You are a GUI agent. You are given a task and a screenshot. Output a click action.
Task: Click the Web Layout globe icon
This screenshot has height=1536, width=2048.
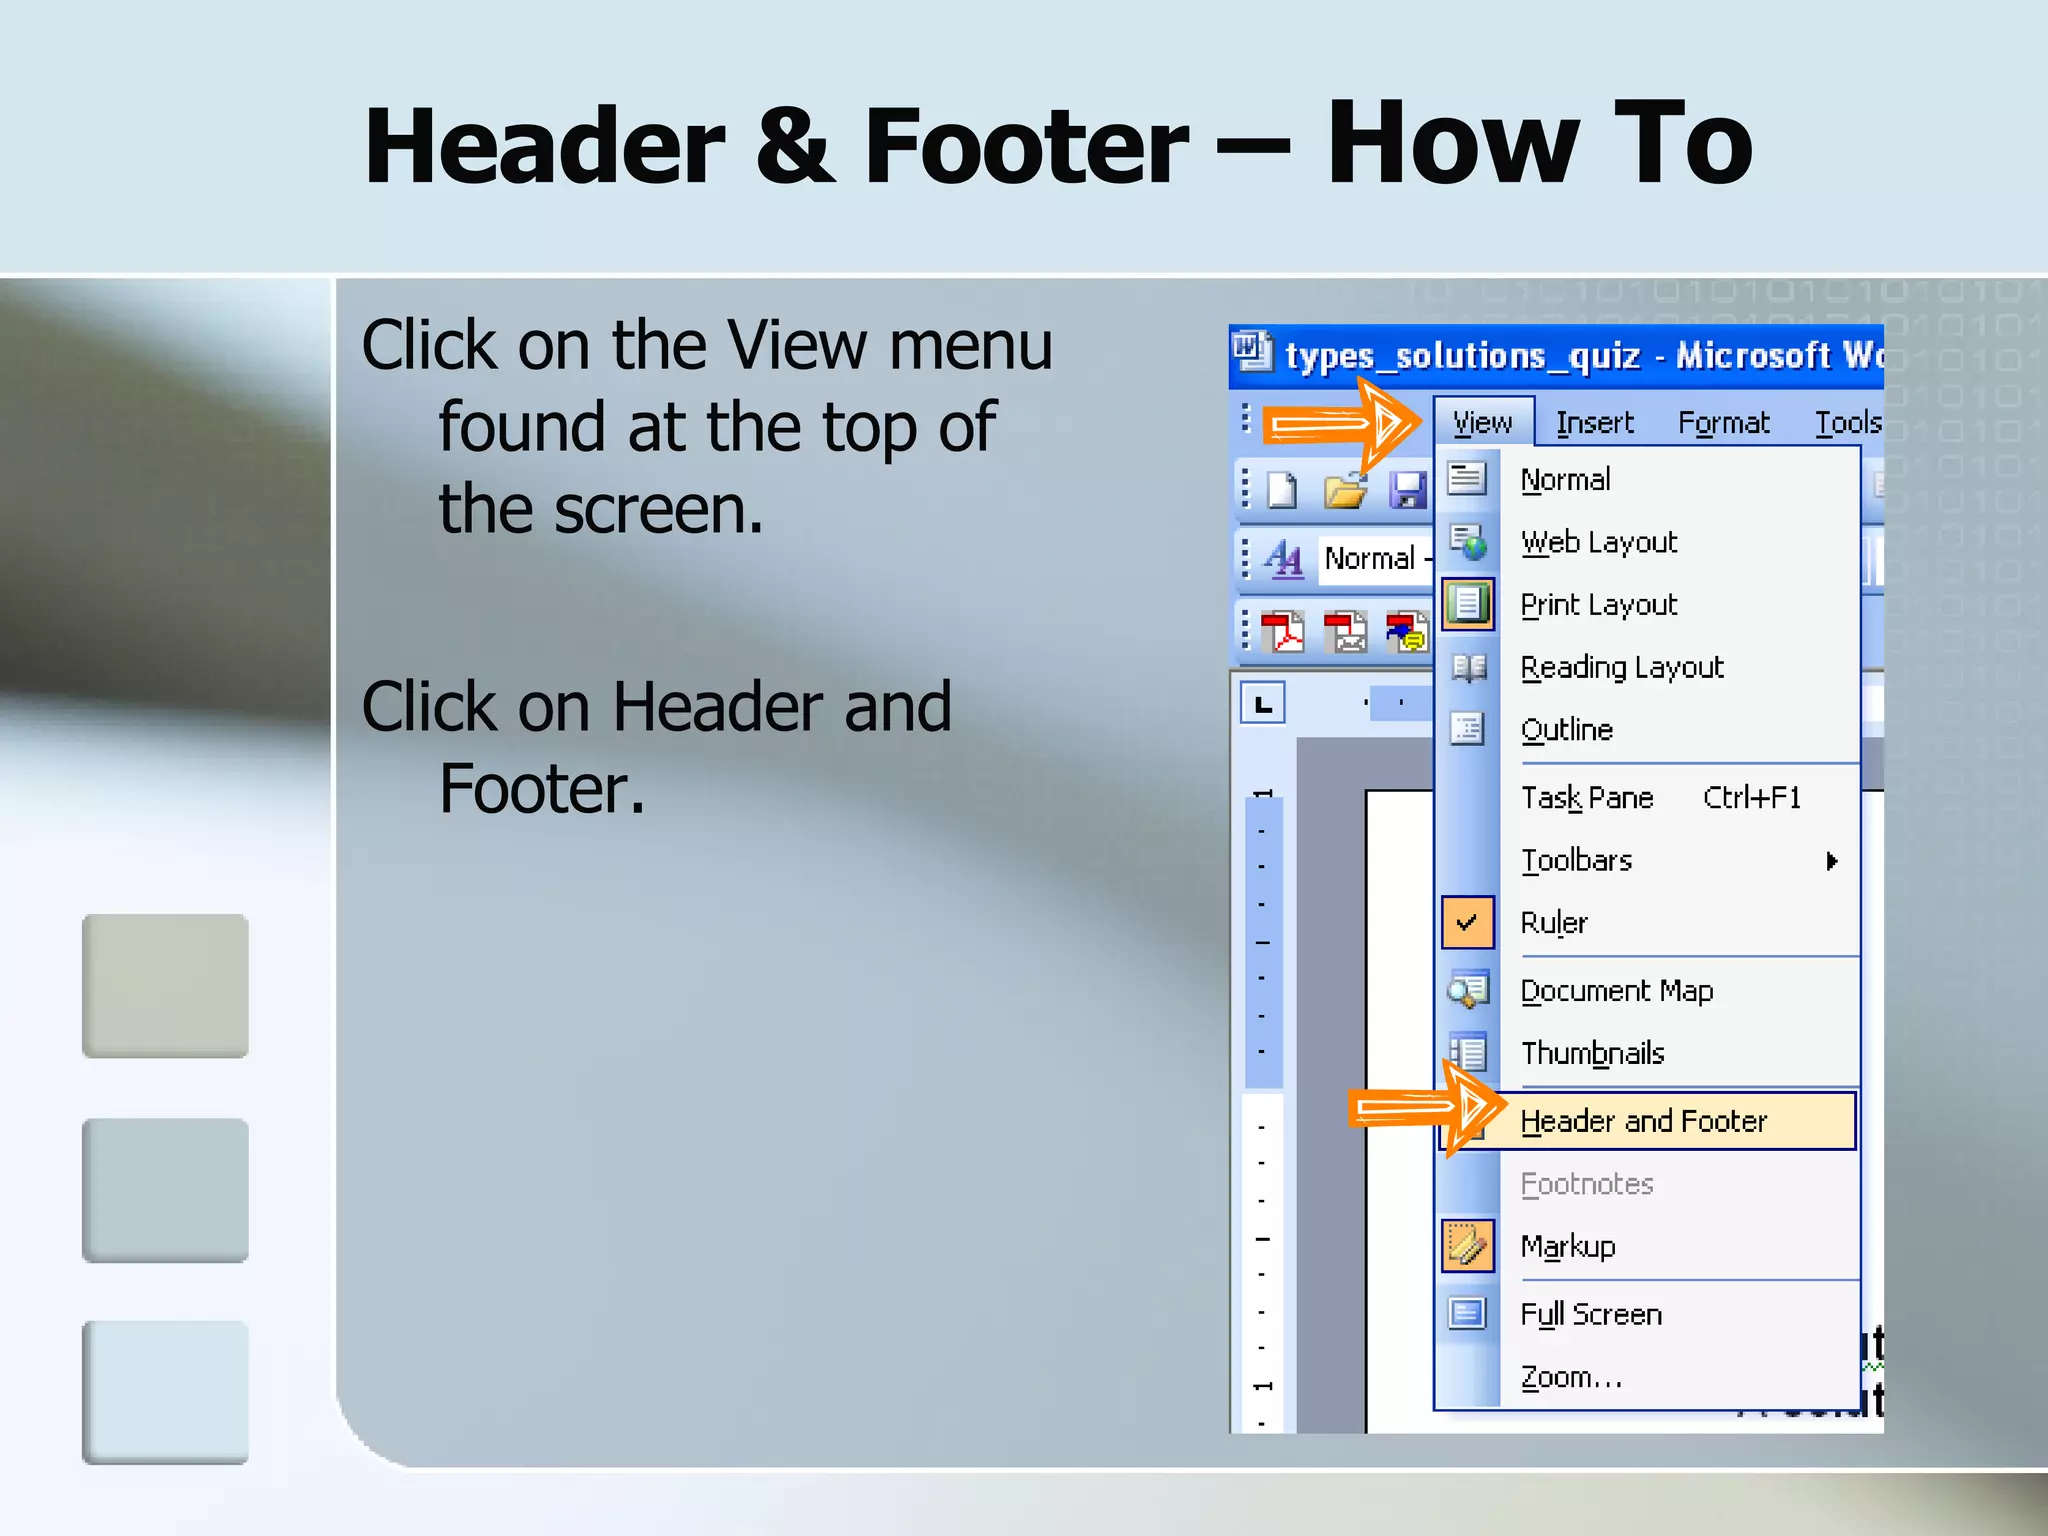pyautogui.click(x=1468, y=542)
